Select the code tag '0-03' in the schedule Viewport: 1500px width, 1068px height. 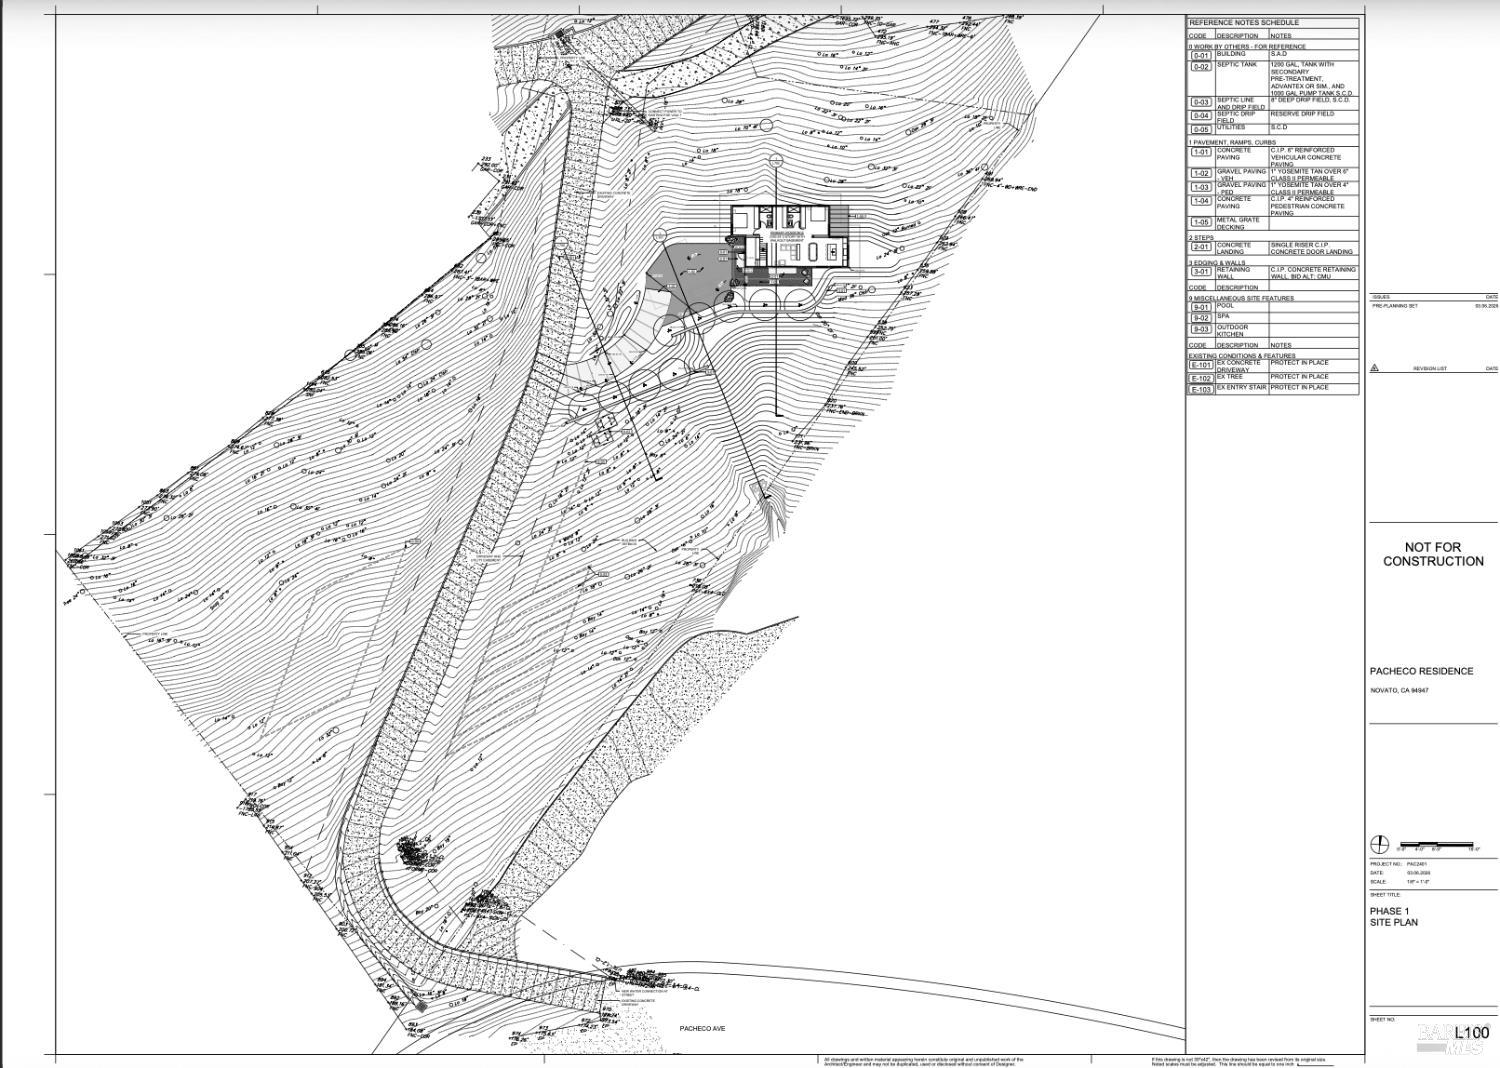pos(1201,103)
